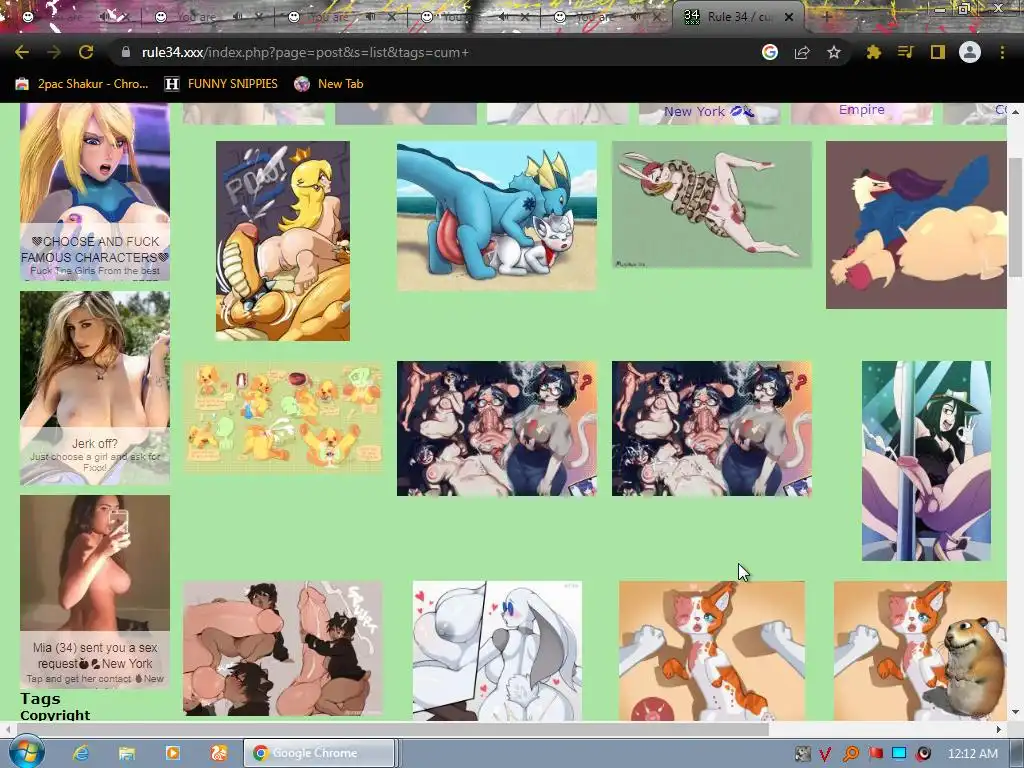
Task: Launch Internet Explorer from the taskbar
Action: (80, 754)
